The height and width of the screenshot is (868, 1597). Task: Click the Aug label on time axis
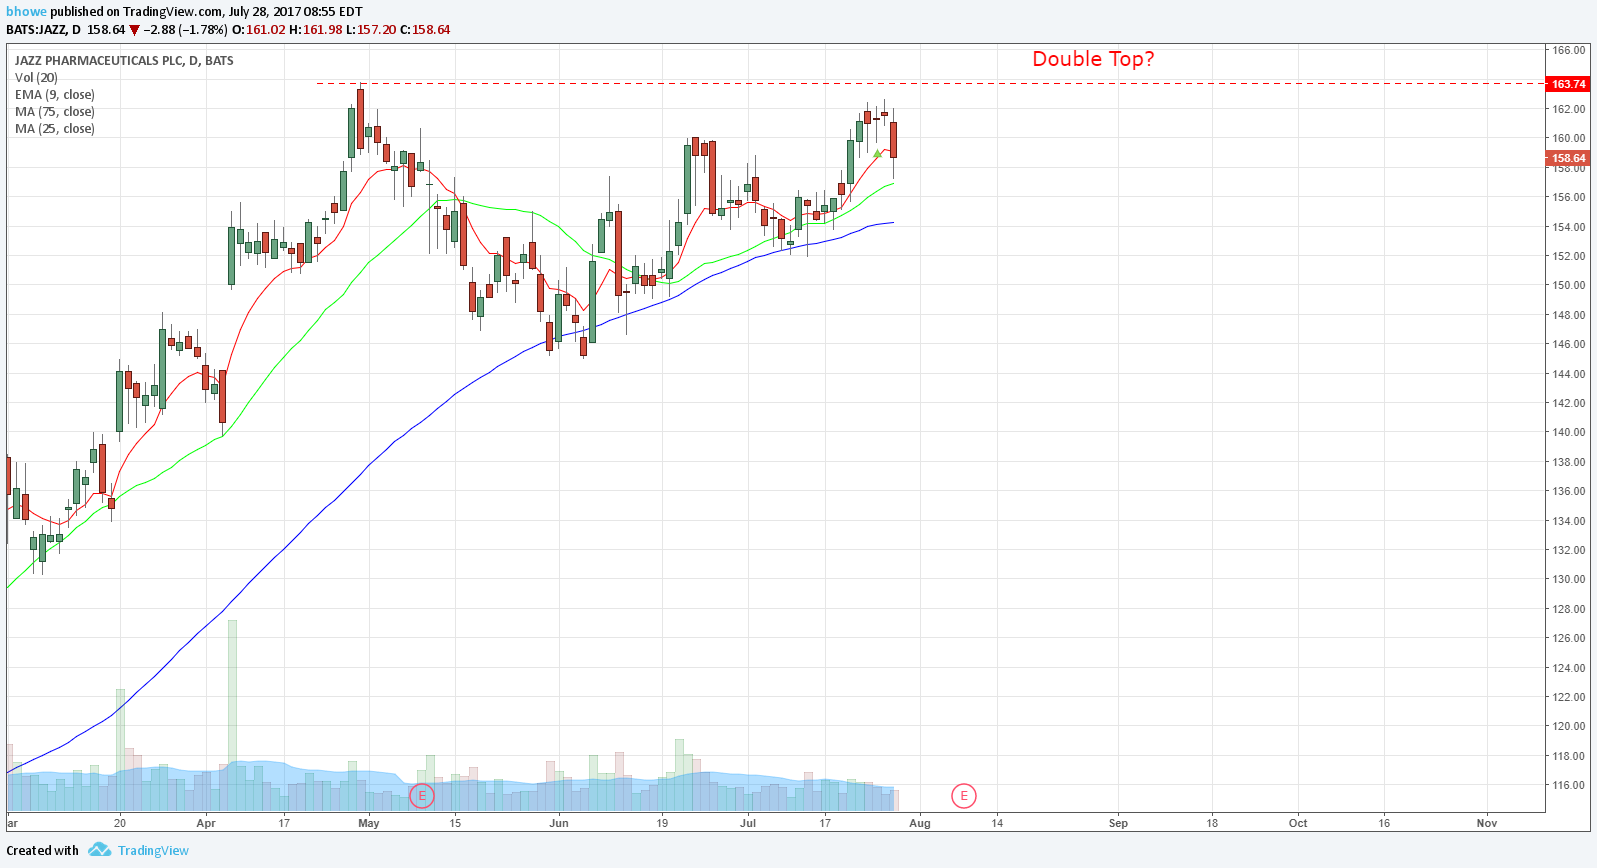(x=920, y=823)
